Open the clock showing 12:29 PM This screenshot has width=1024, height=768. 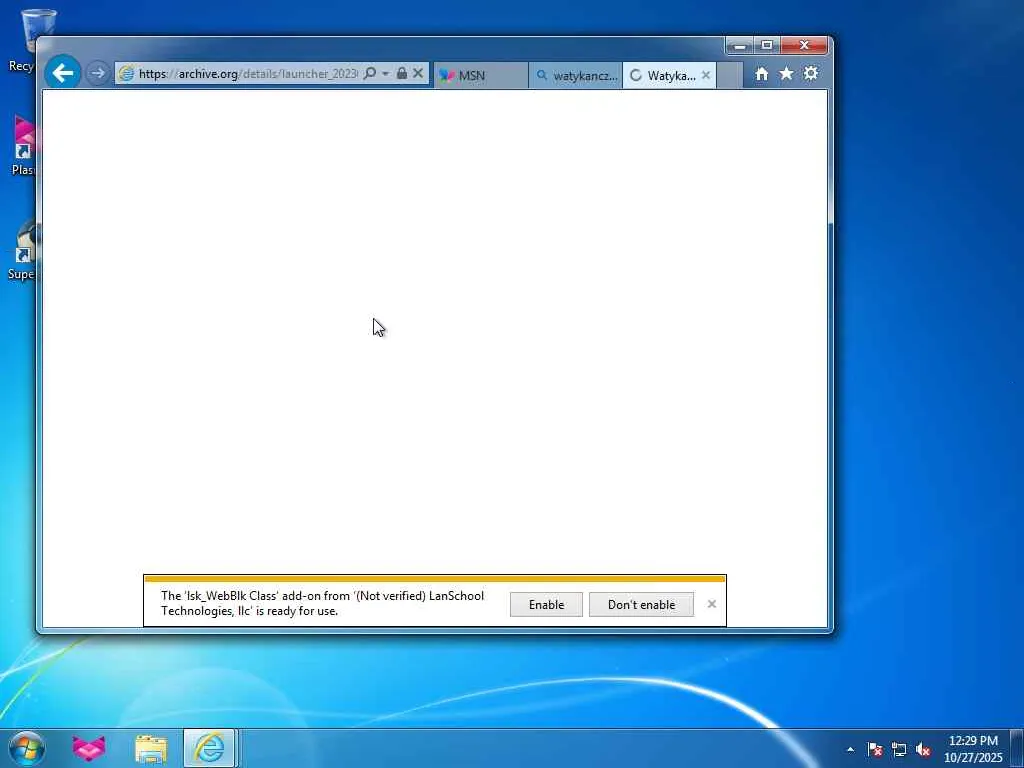973,749
